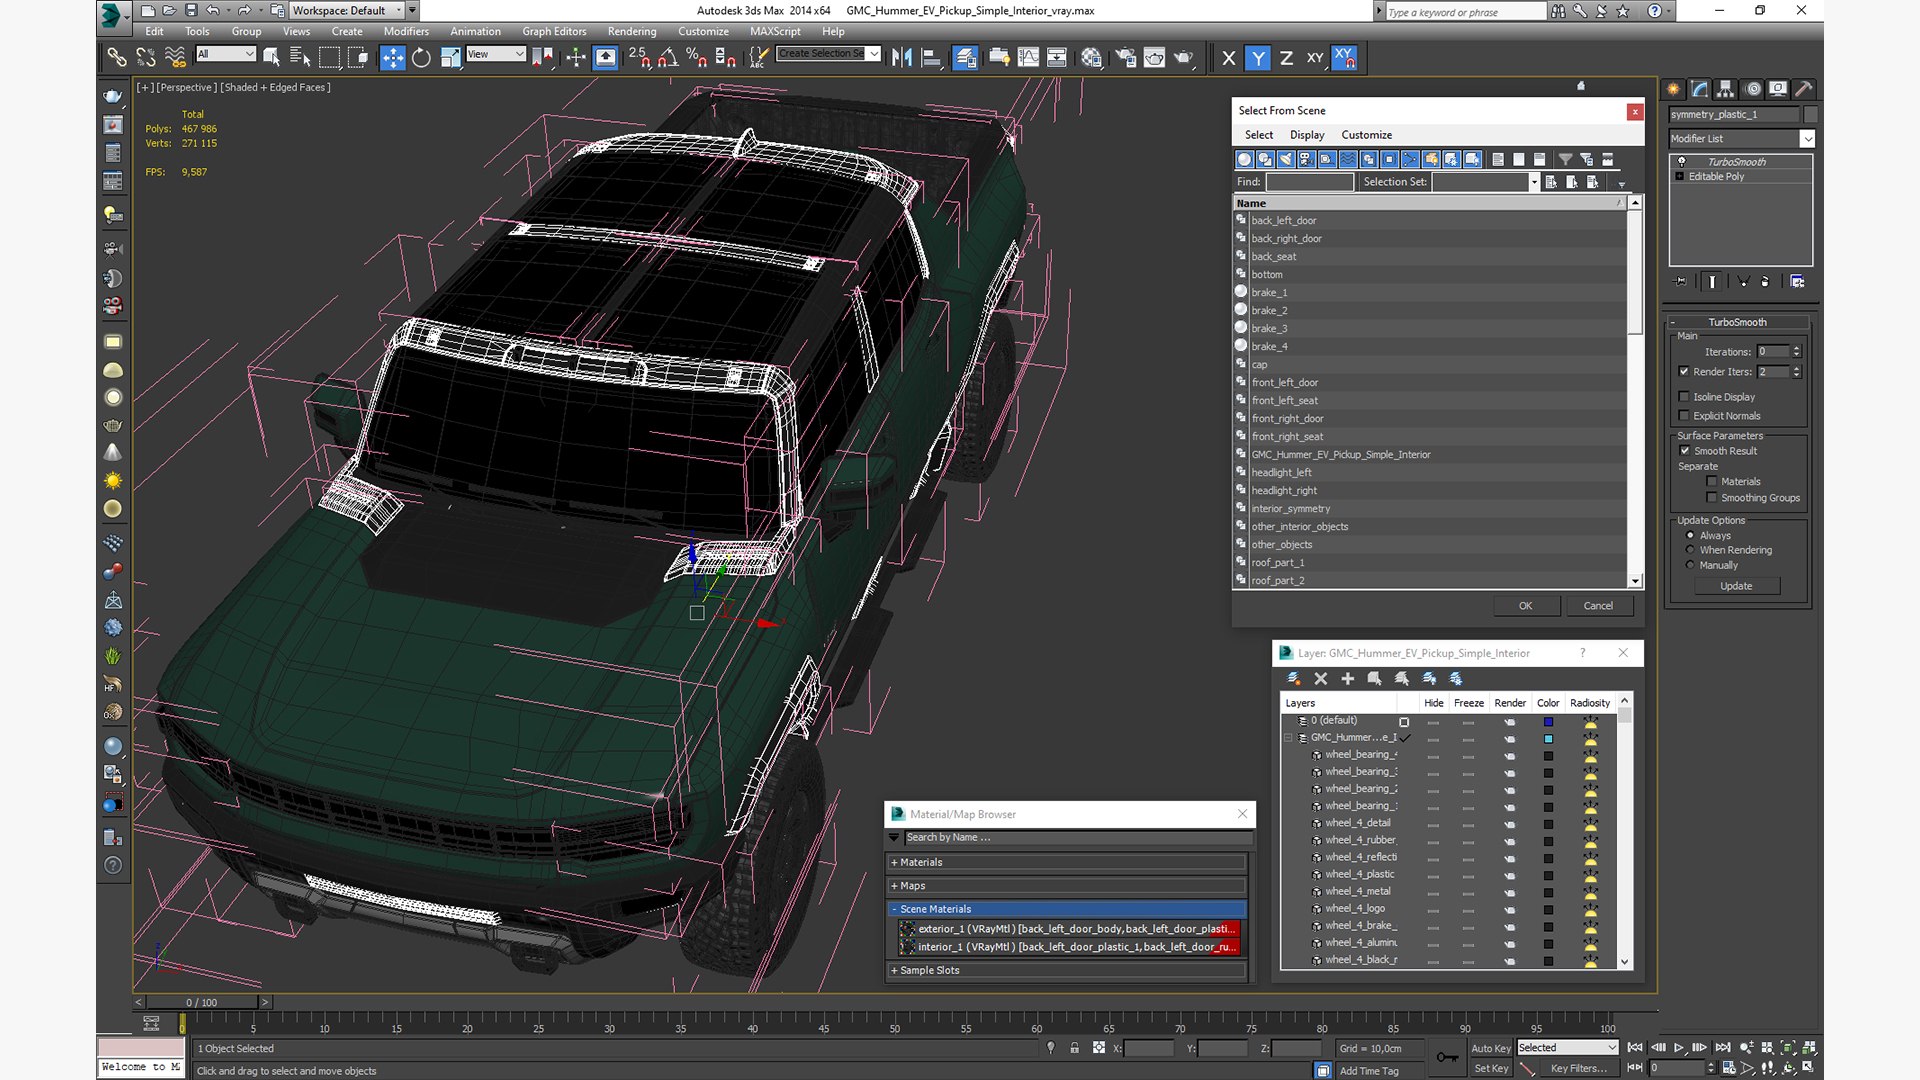Collapse the GMC_Hummer layer tree
The image size is (1920, 1080).
point(1288,738)
